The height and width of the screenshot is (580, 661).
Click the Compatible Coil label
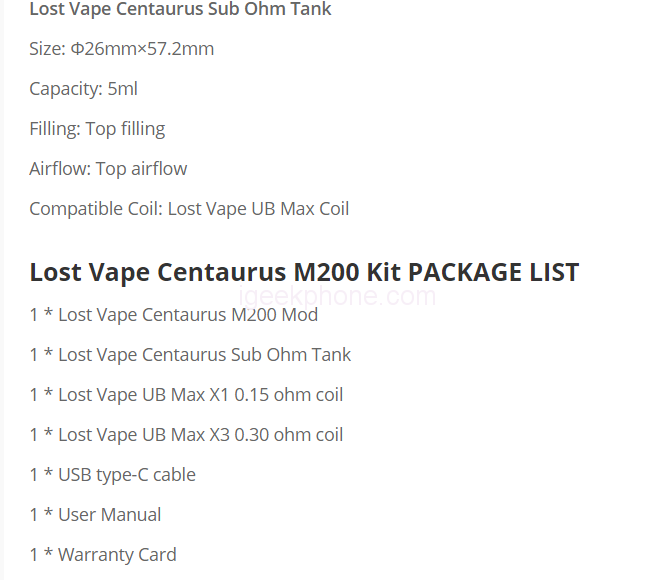click(95, 209)
